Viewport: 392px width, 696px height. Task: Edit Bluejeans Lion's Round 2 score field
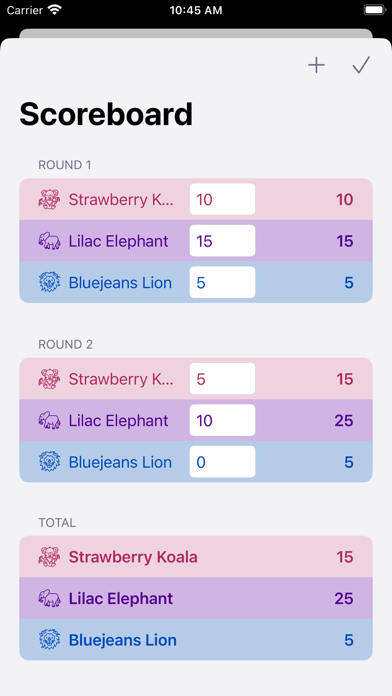(x=222, y=462)
